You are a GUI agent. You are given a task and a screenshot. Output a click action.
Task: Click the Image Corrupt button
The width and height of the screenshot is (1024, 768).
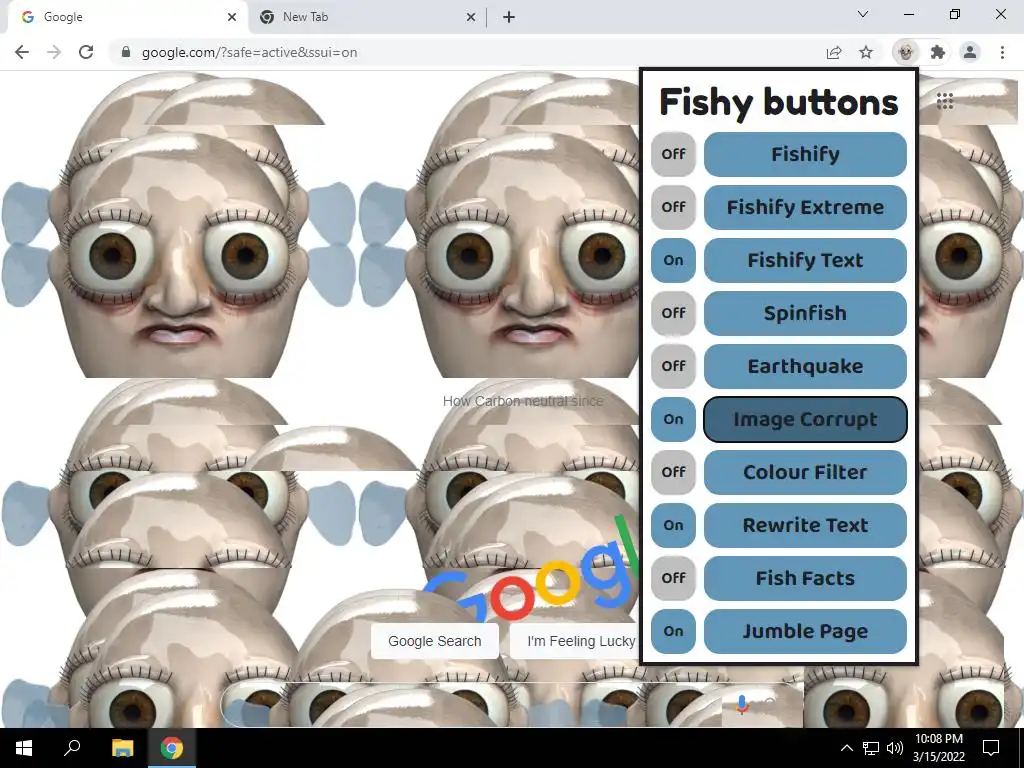805,419
